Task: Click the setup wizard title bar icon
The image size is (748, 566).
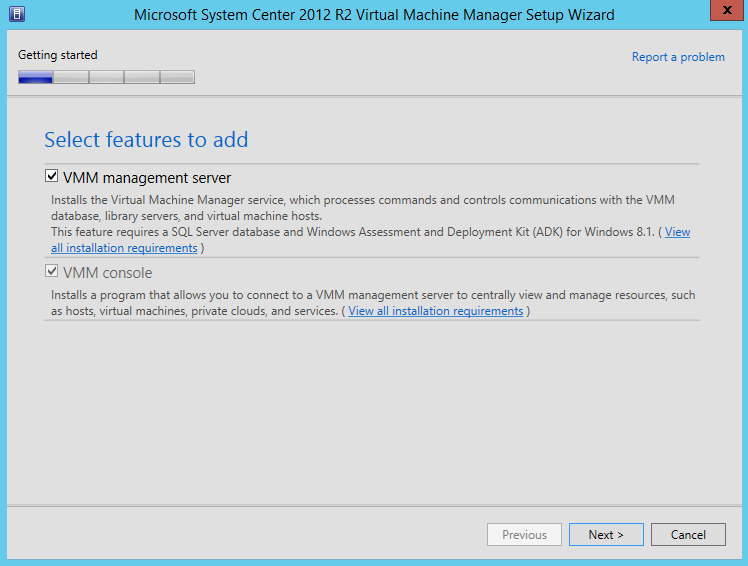Action: tap(17, 14)
